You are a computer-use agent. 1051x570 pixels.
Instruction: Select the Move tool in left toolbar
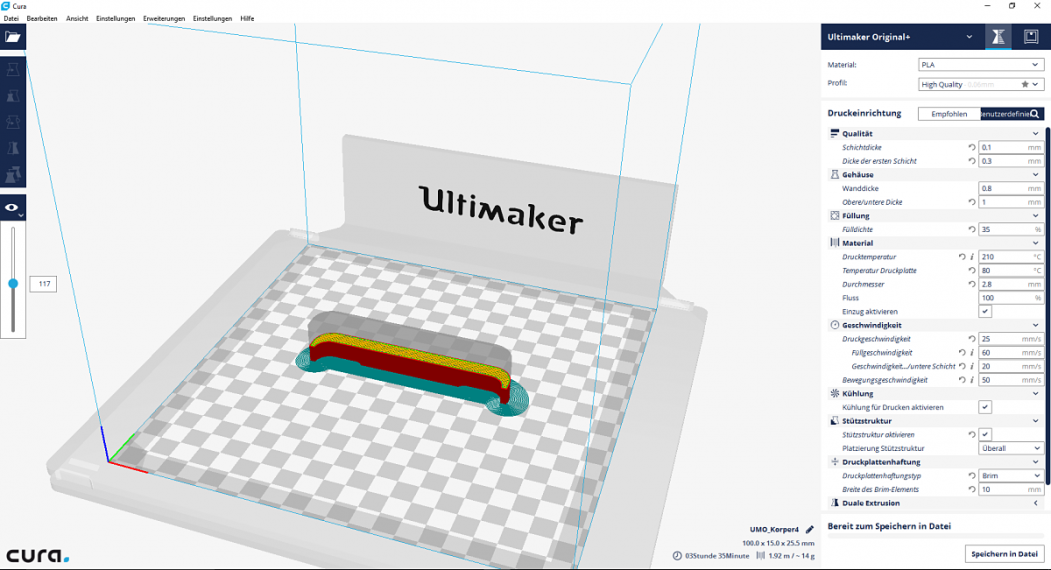click(13, 70)
